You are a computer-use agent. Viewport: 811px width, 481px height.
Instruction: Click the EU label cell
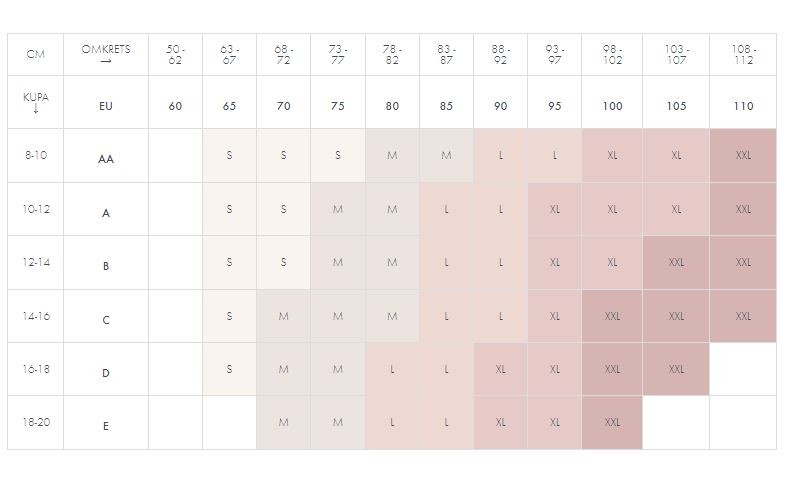pos(106,106)
